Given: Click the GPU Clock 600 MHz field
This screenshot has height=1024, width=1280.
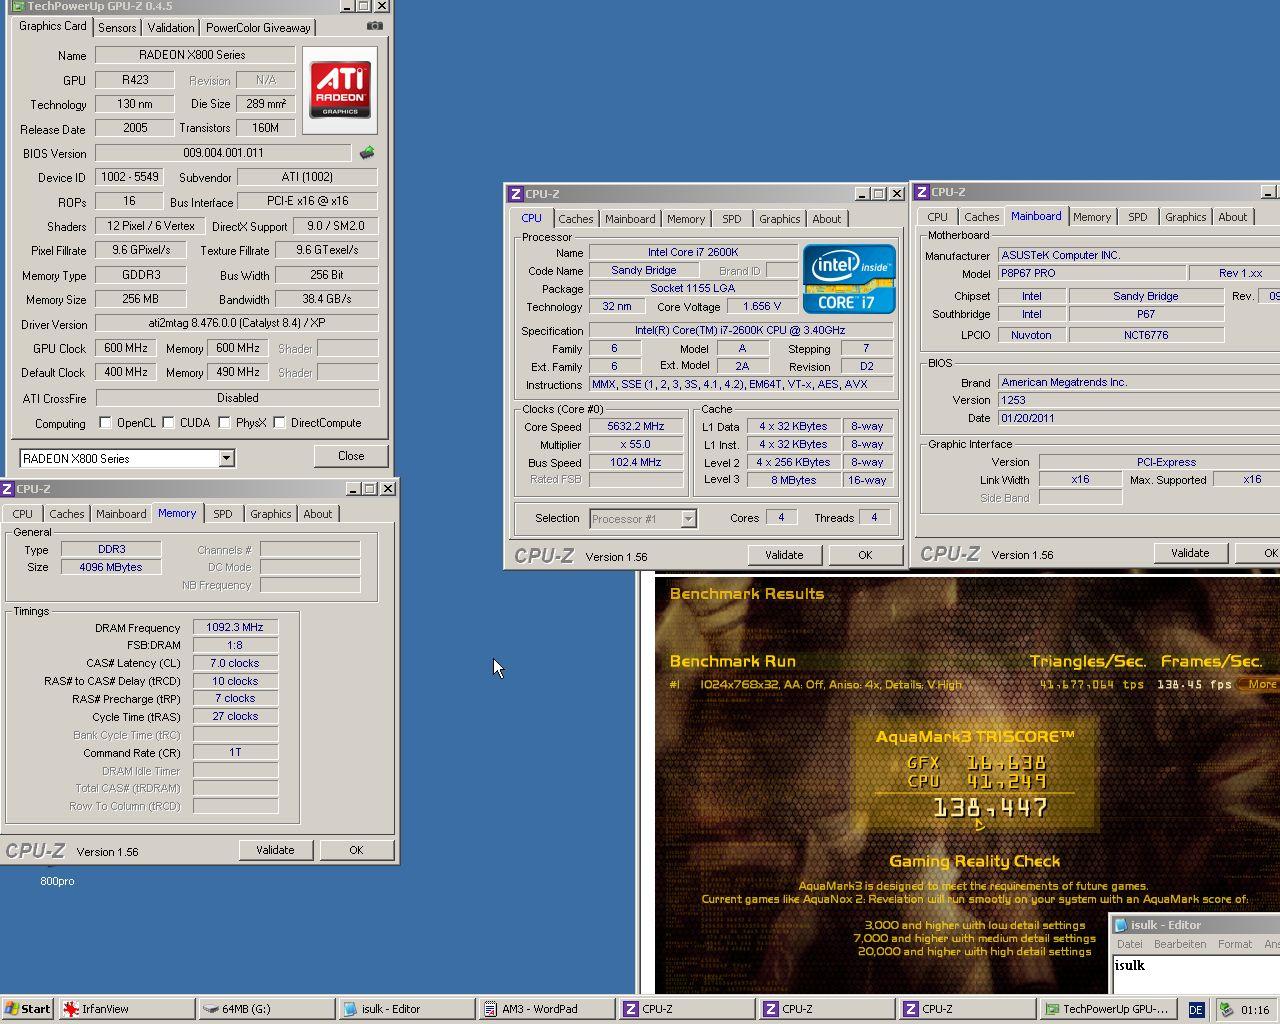Looking at the screenshot, I should coord(126,348).
